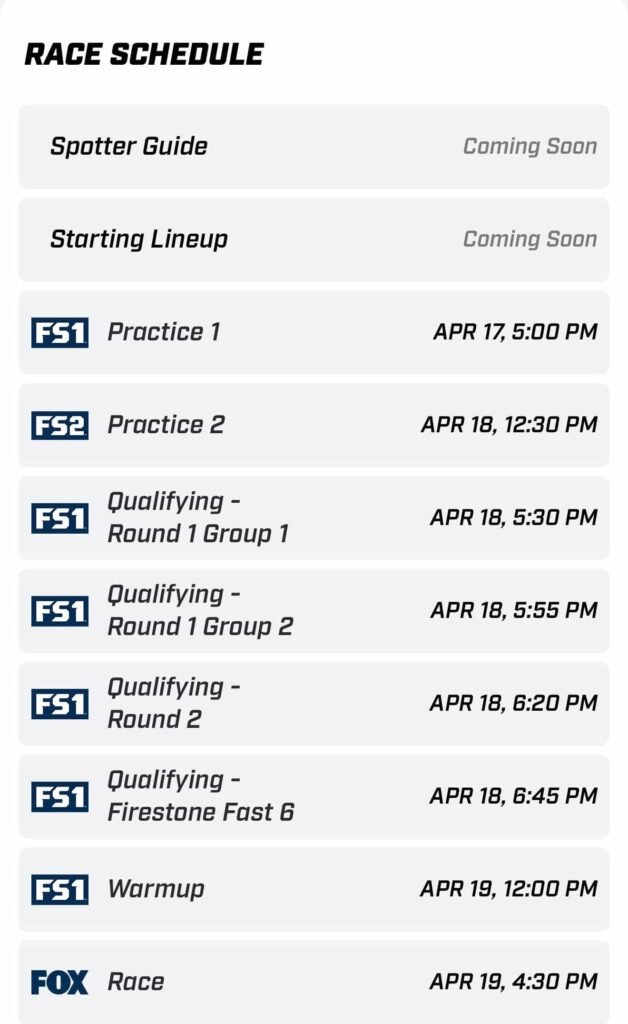Select the Warmup session label
The image size is (628, 1024).
156,889
